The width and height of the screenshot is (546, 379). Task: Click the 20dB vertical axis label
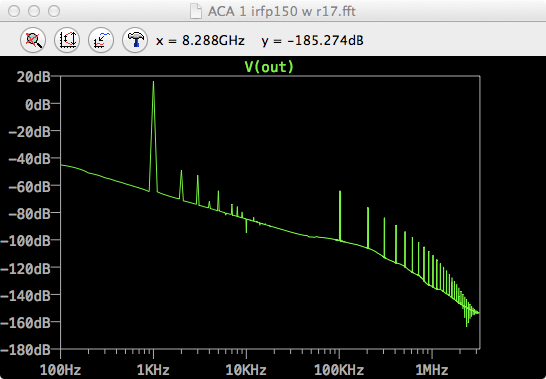point(34,77)
